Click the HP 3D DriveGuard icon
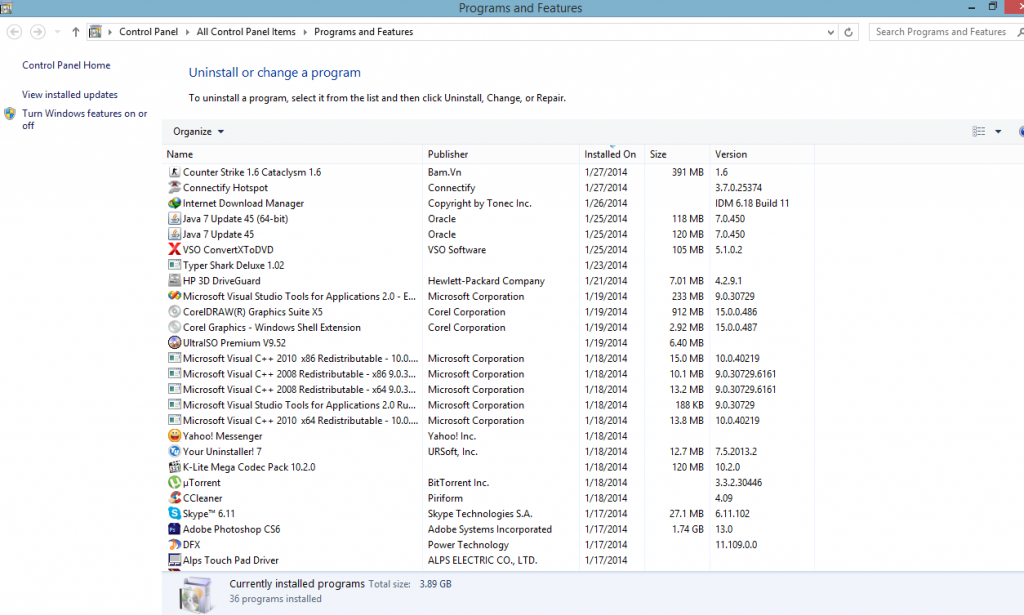The image size is (1024, 615). click(174, 281)
